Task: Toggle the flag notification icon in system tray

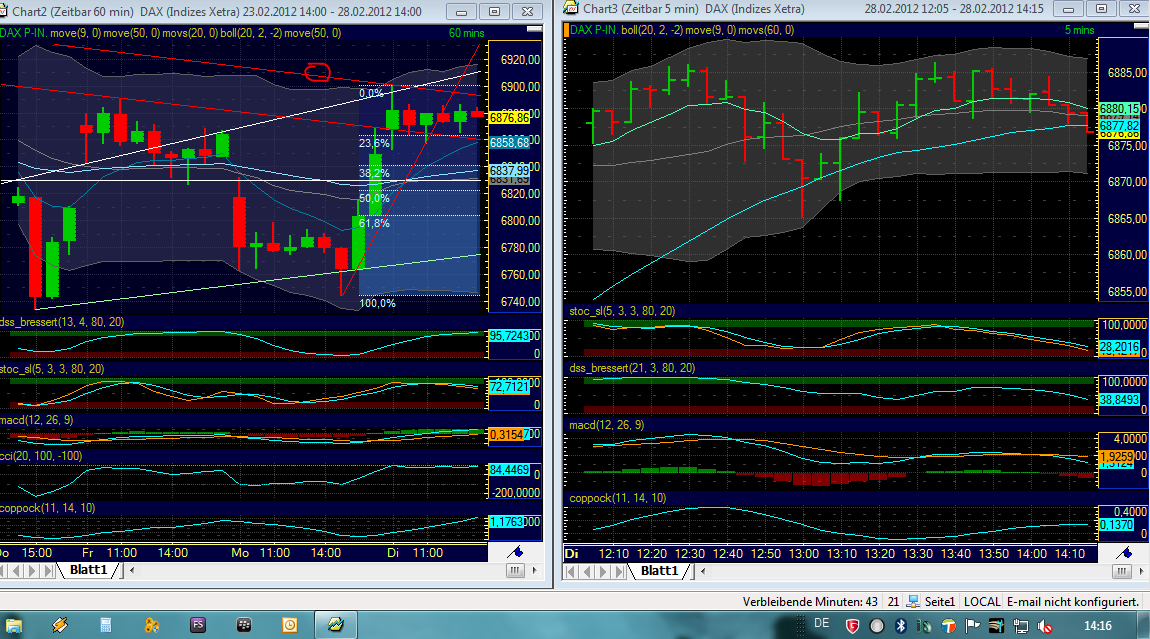Action: tap(972, 624)
